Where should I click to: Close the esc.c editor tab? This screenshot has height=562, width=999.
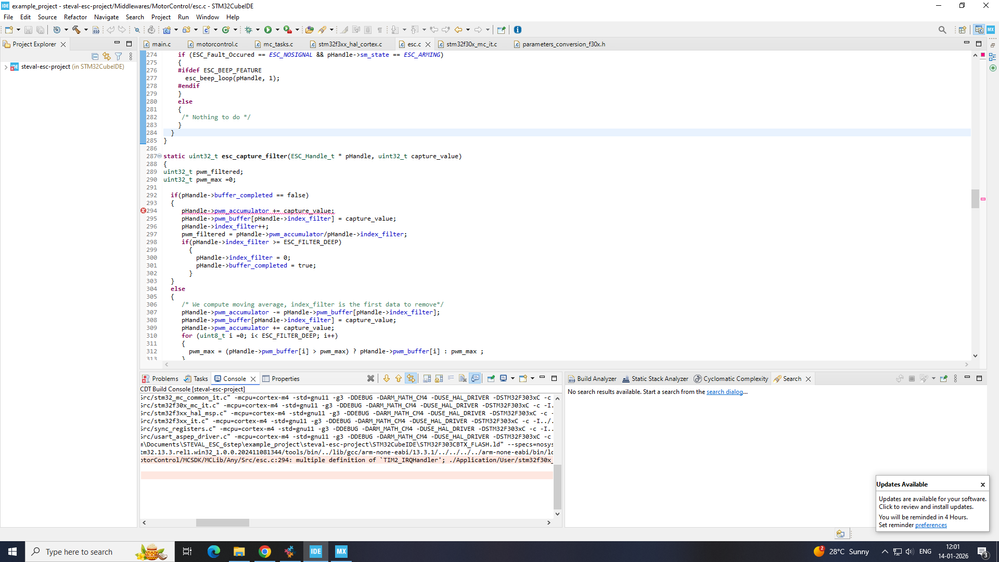pos(428,44)
